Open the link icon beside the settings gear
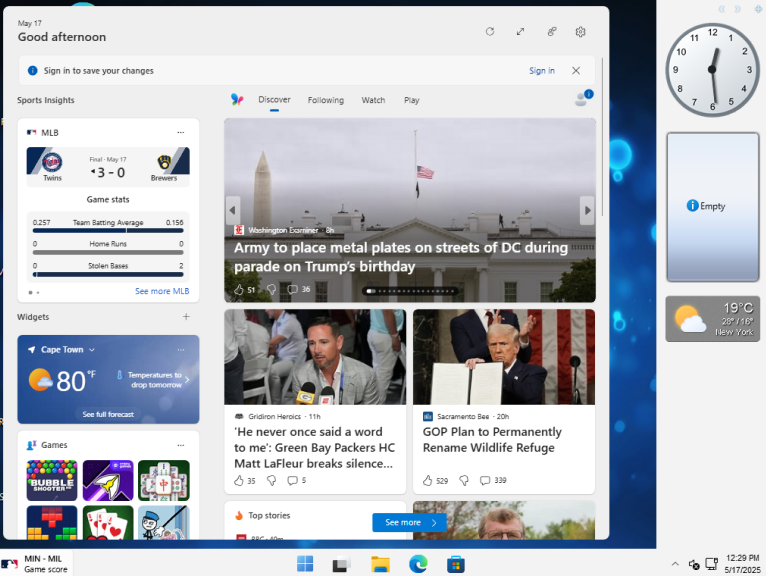766x576 pixels. pos(552,32)
